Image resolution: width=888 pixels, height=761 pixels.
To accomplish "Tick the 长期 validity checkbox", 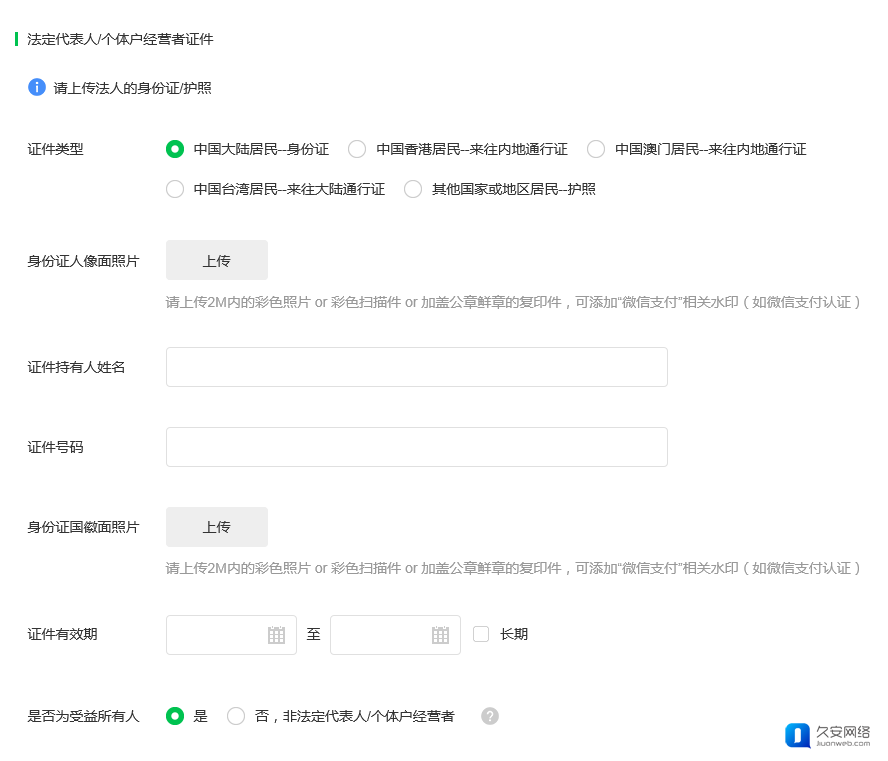I will click(x=481, y=634).
